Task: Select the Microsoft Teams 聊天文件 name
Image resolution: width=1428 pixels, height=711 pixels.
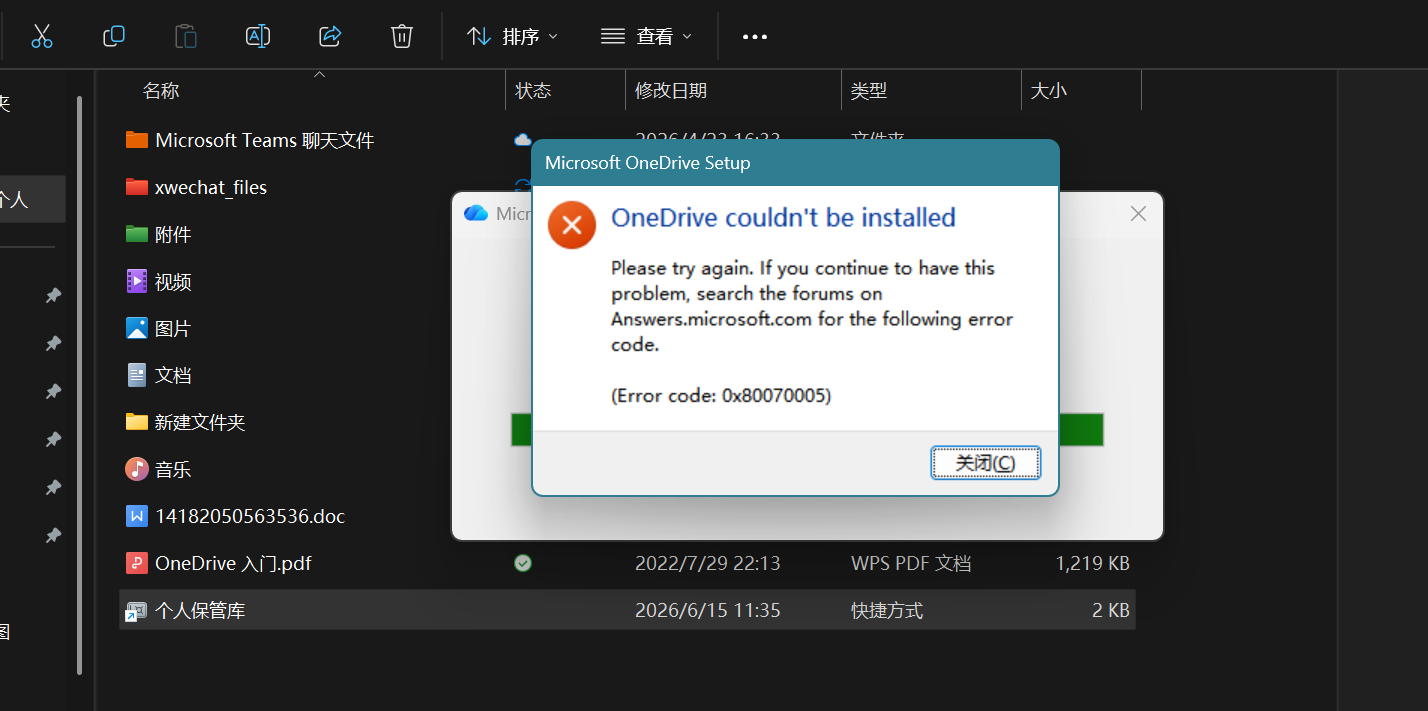Action: (x=265, y=141)
